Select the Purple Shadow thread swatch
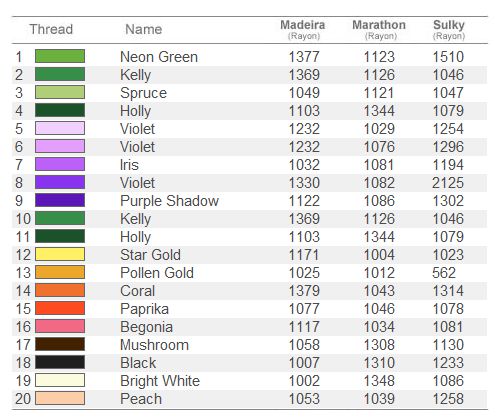This screenshot has width=500, height=420. [60, 200]
